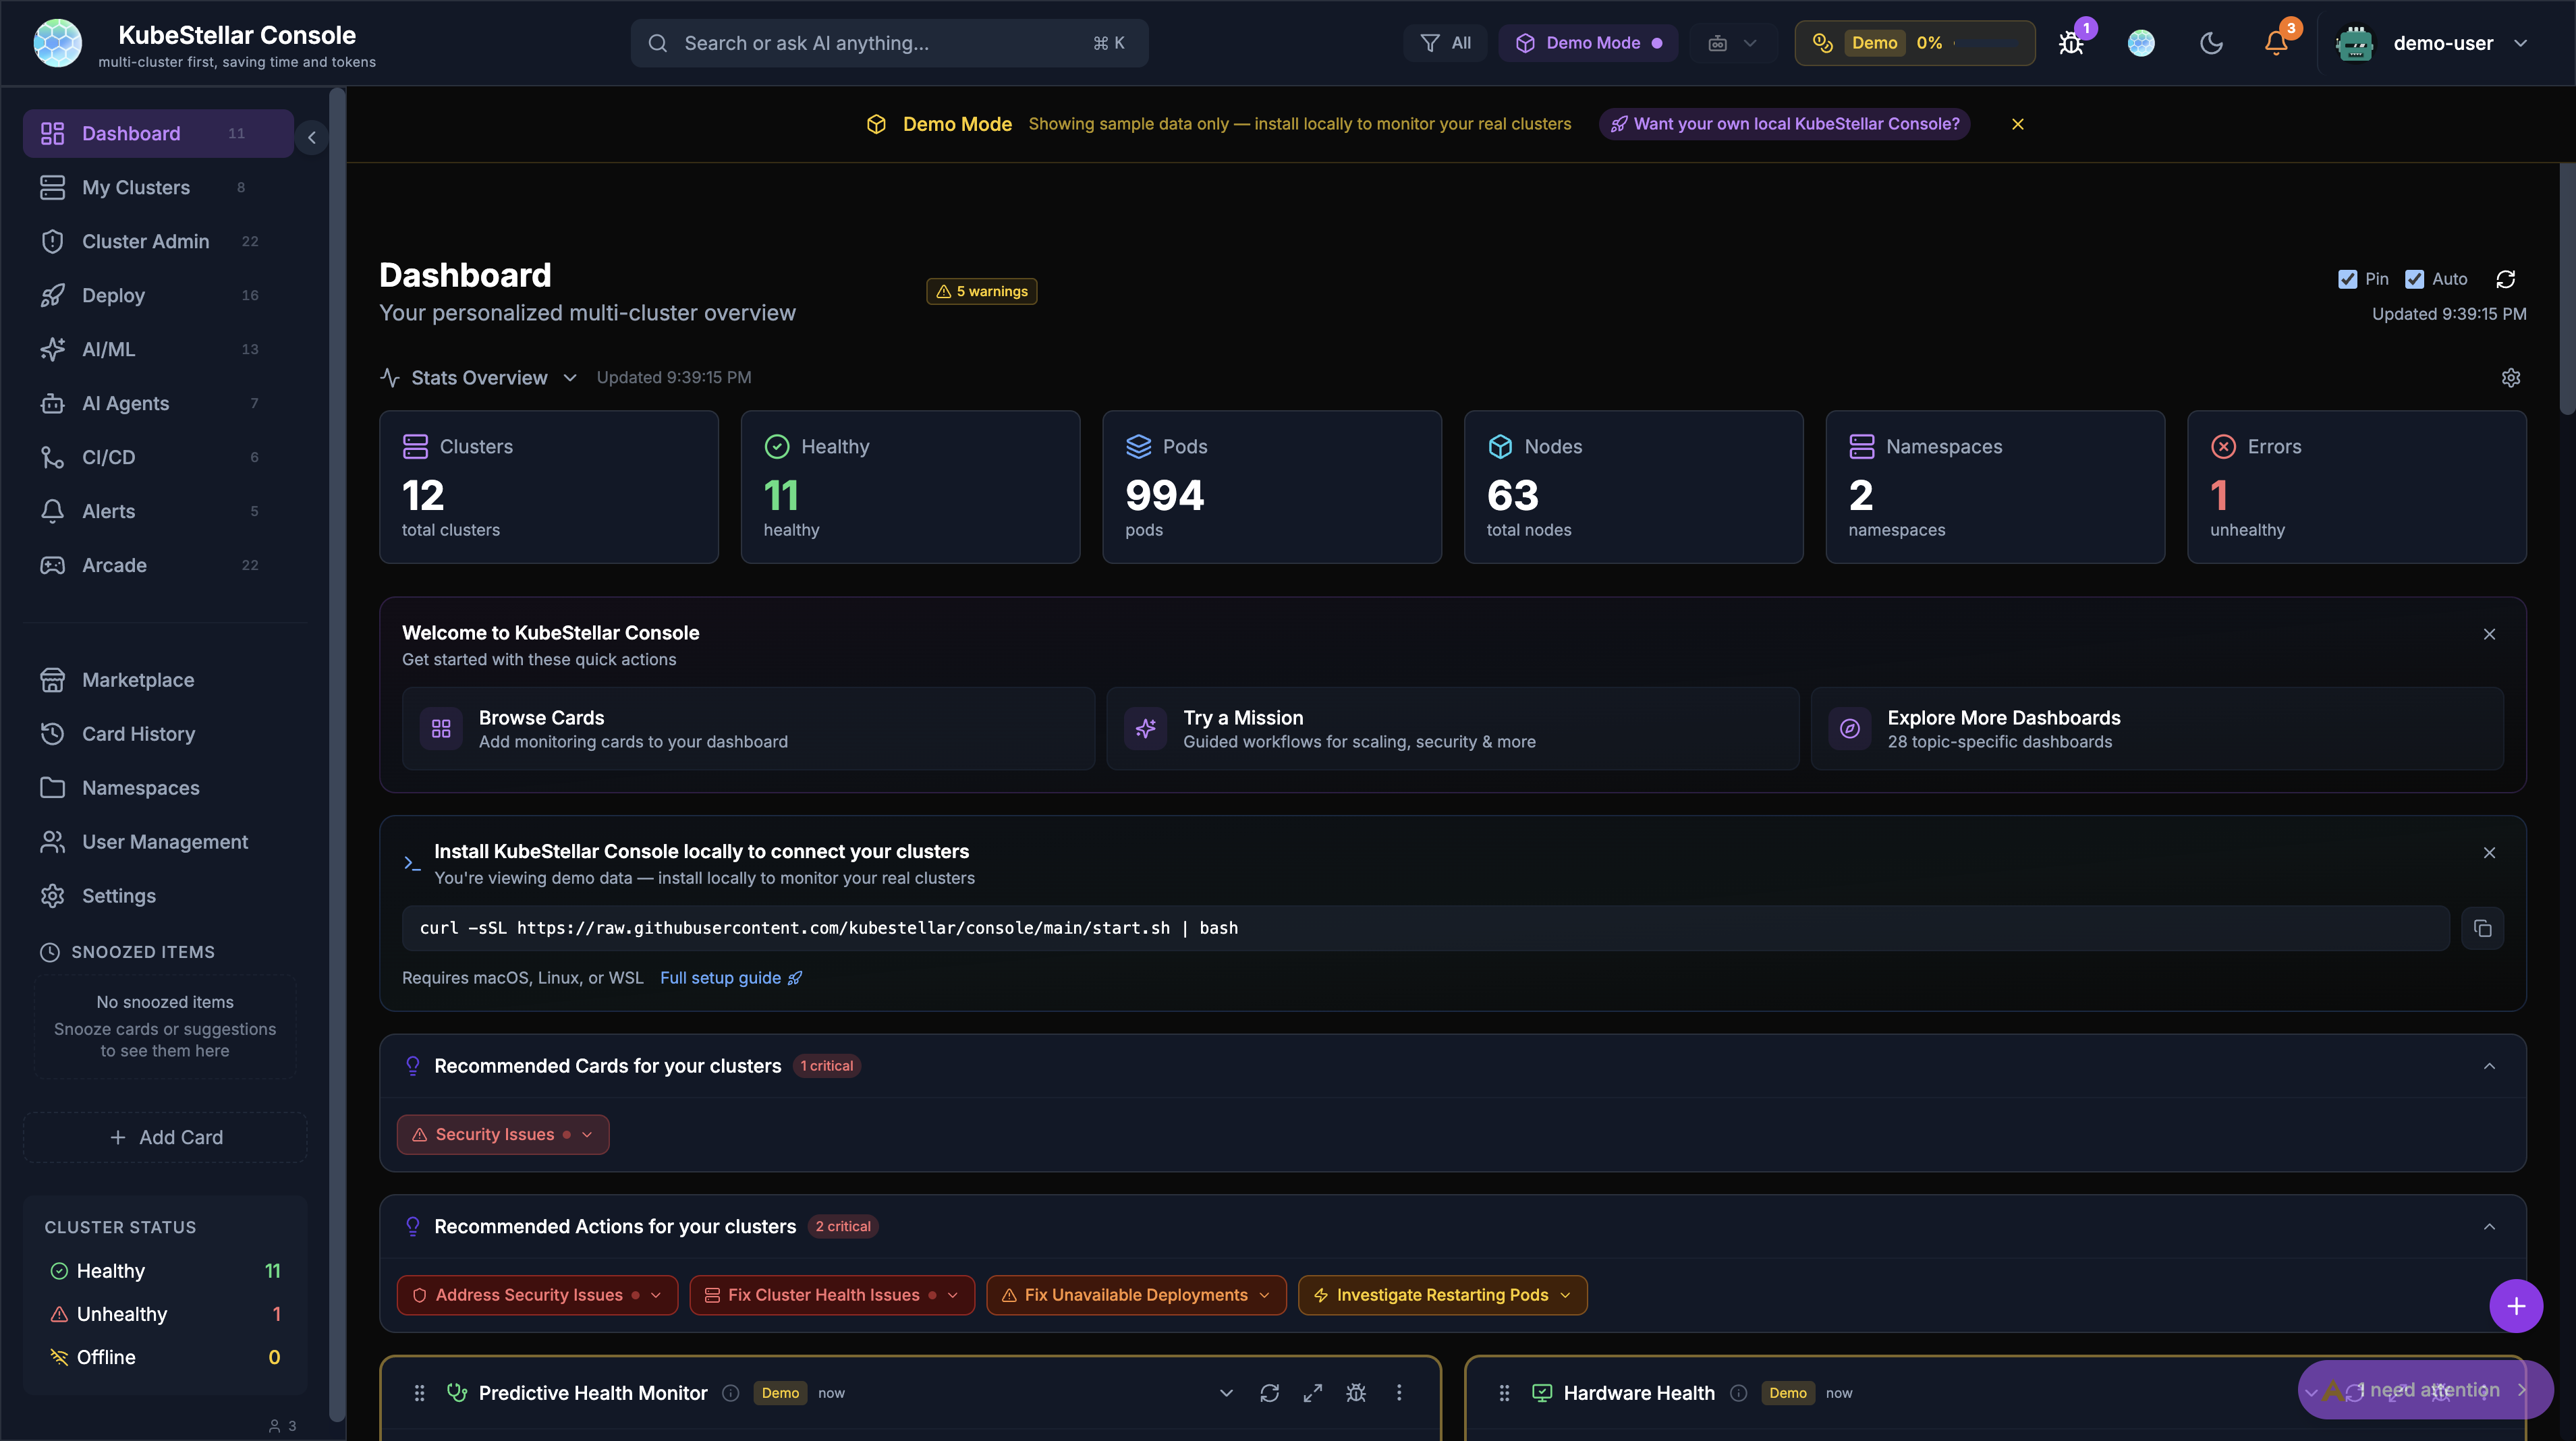Screen dimensions: 2576x1441
Task: Click the Browse Cards quick action
Action: coord(748,729)
